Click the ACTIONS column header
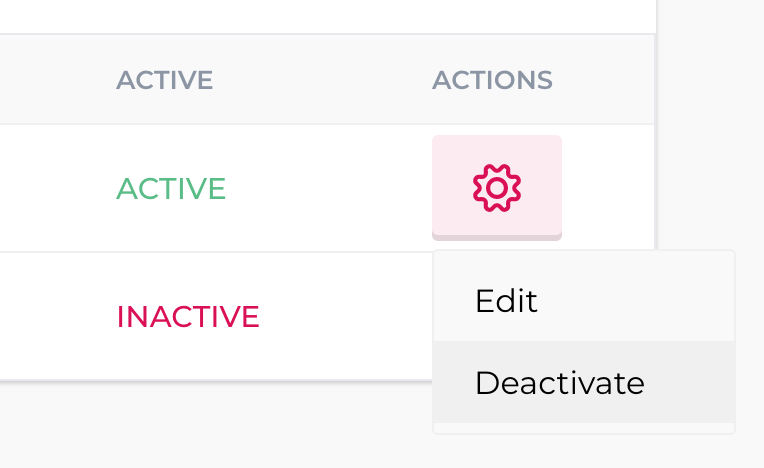The image size is (764, 468). click(x=492, y=80)
